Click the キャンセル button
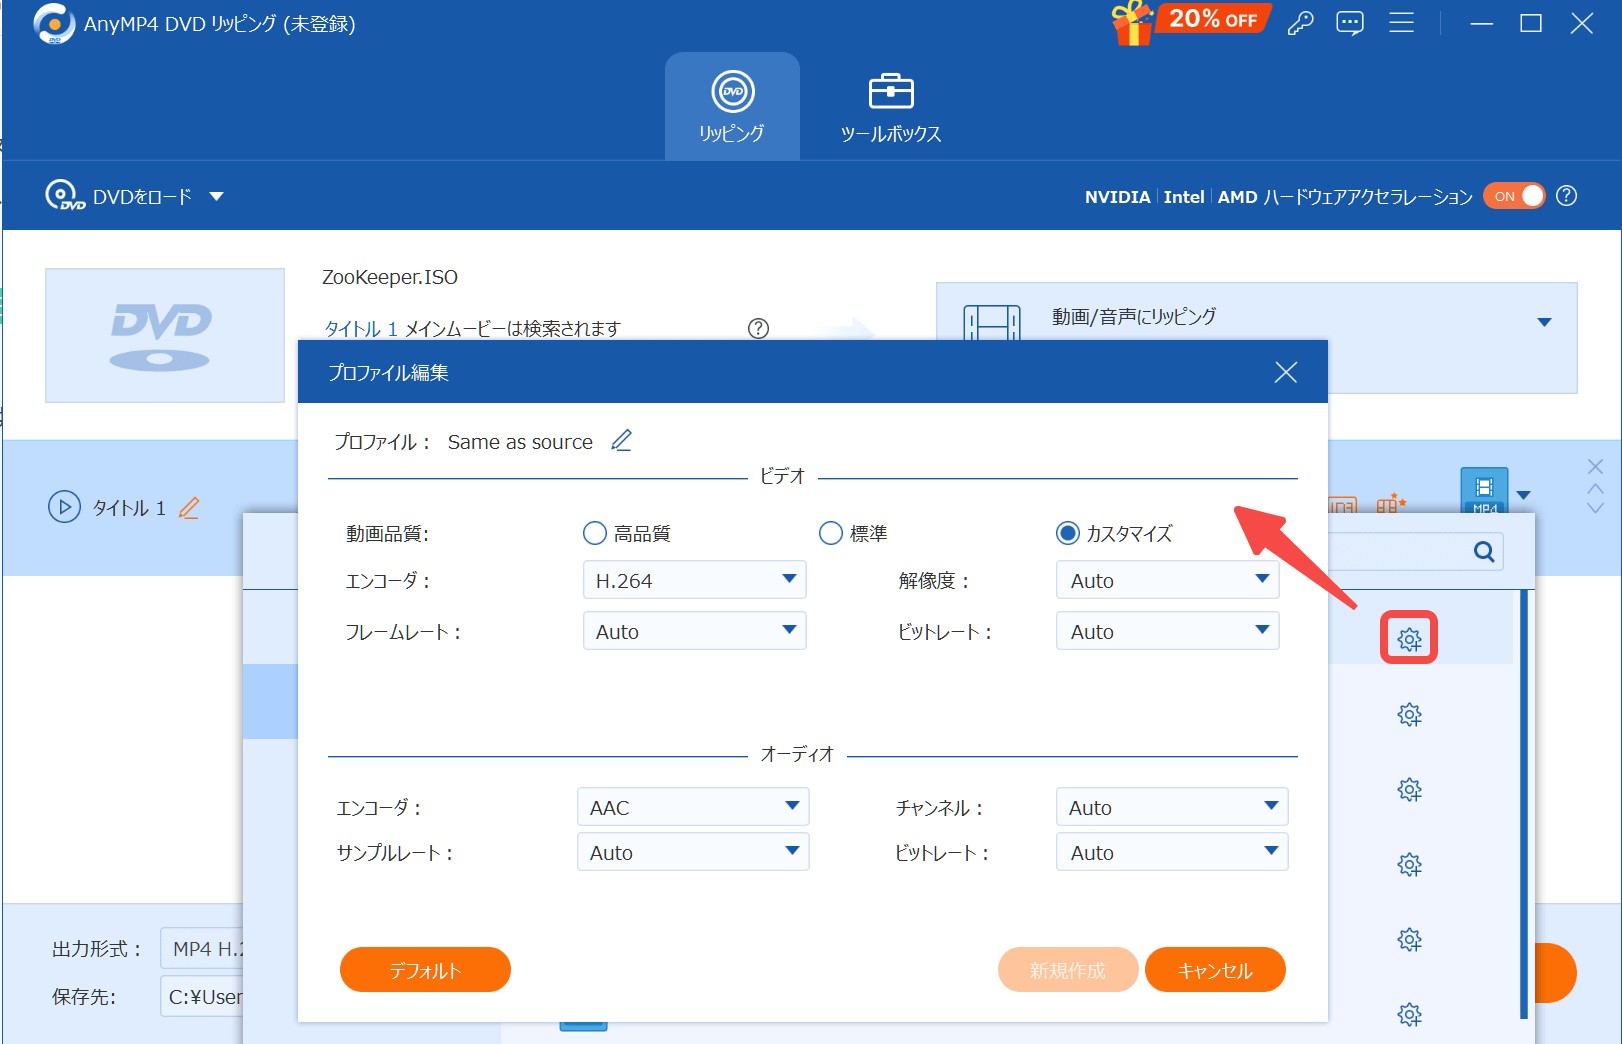Image resolution: width=1622 pixels, height=1044 pixels. (x=1215, y=970)
